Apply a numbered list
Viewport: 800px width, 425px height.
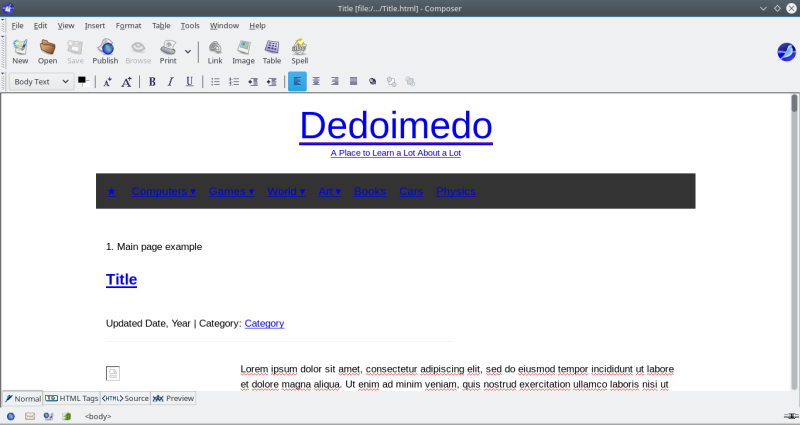[234, 82]
